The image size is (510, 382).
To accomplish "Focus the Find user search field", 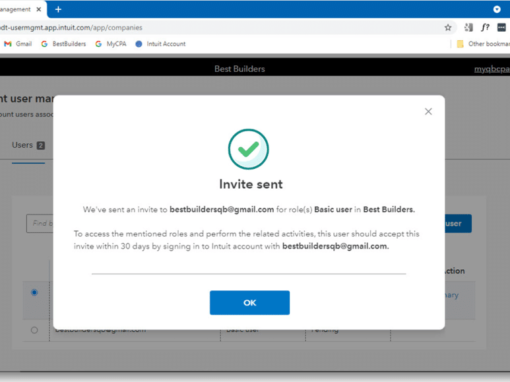I will tap(40, 223).
